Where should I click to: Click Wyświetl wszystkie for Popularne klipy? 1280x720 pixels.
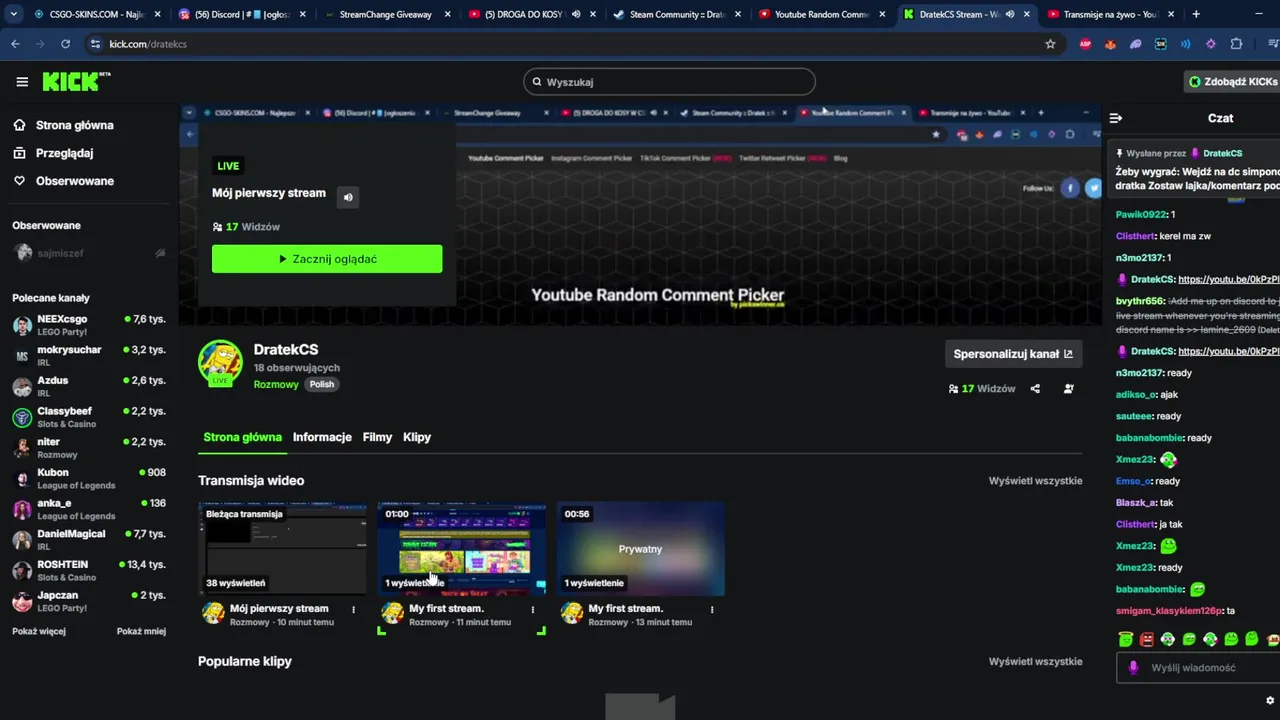(1035, 662)
